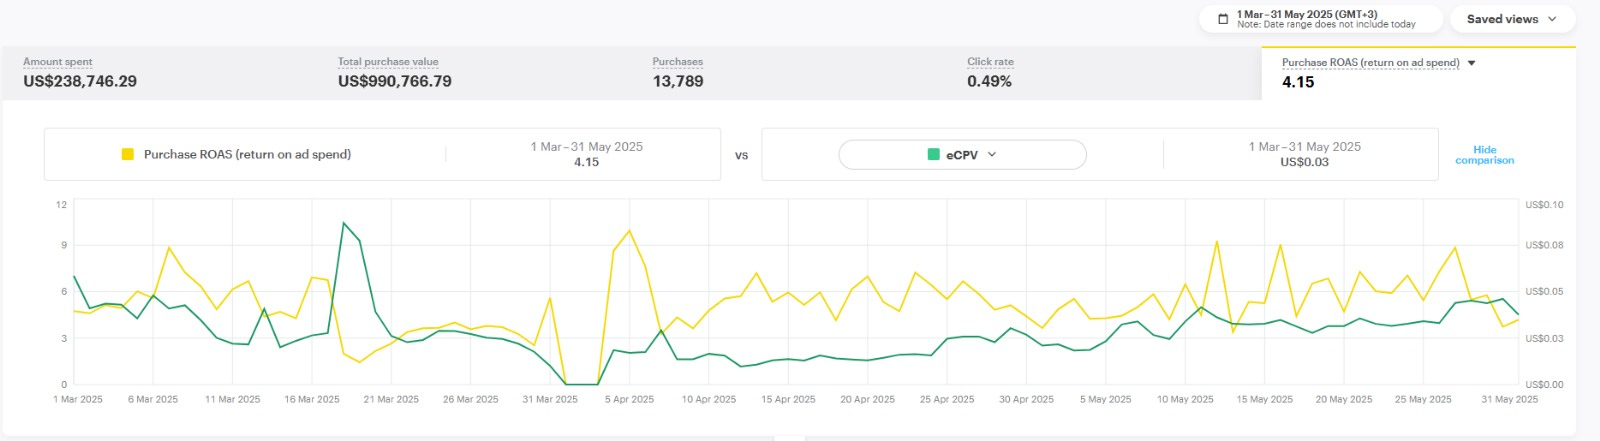Image resolution: width=1600 pixels, height=441 pixels.
Task: Click the triangle arrow beside Purchase ROAS tab
Action: [x=1471, y=63]
